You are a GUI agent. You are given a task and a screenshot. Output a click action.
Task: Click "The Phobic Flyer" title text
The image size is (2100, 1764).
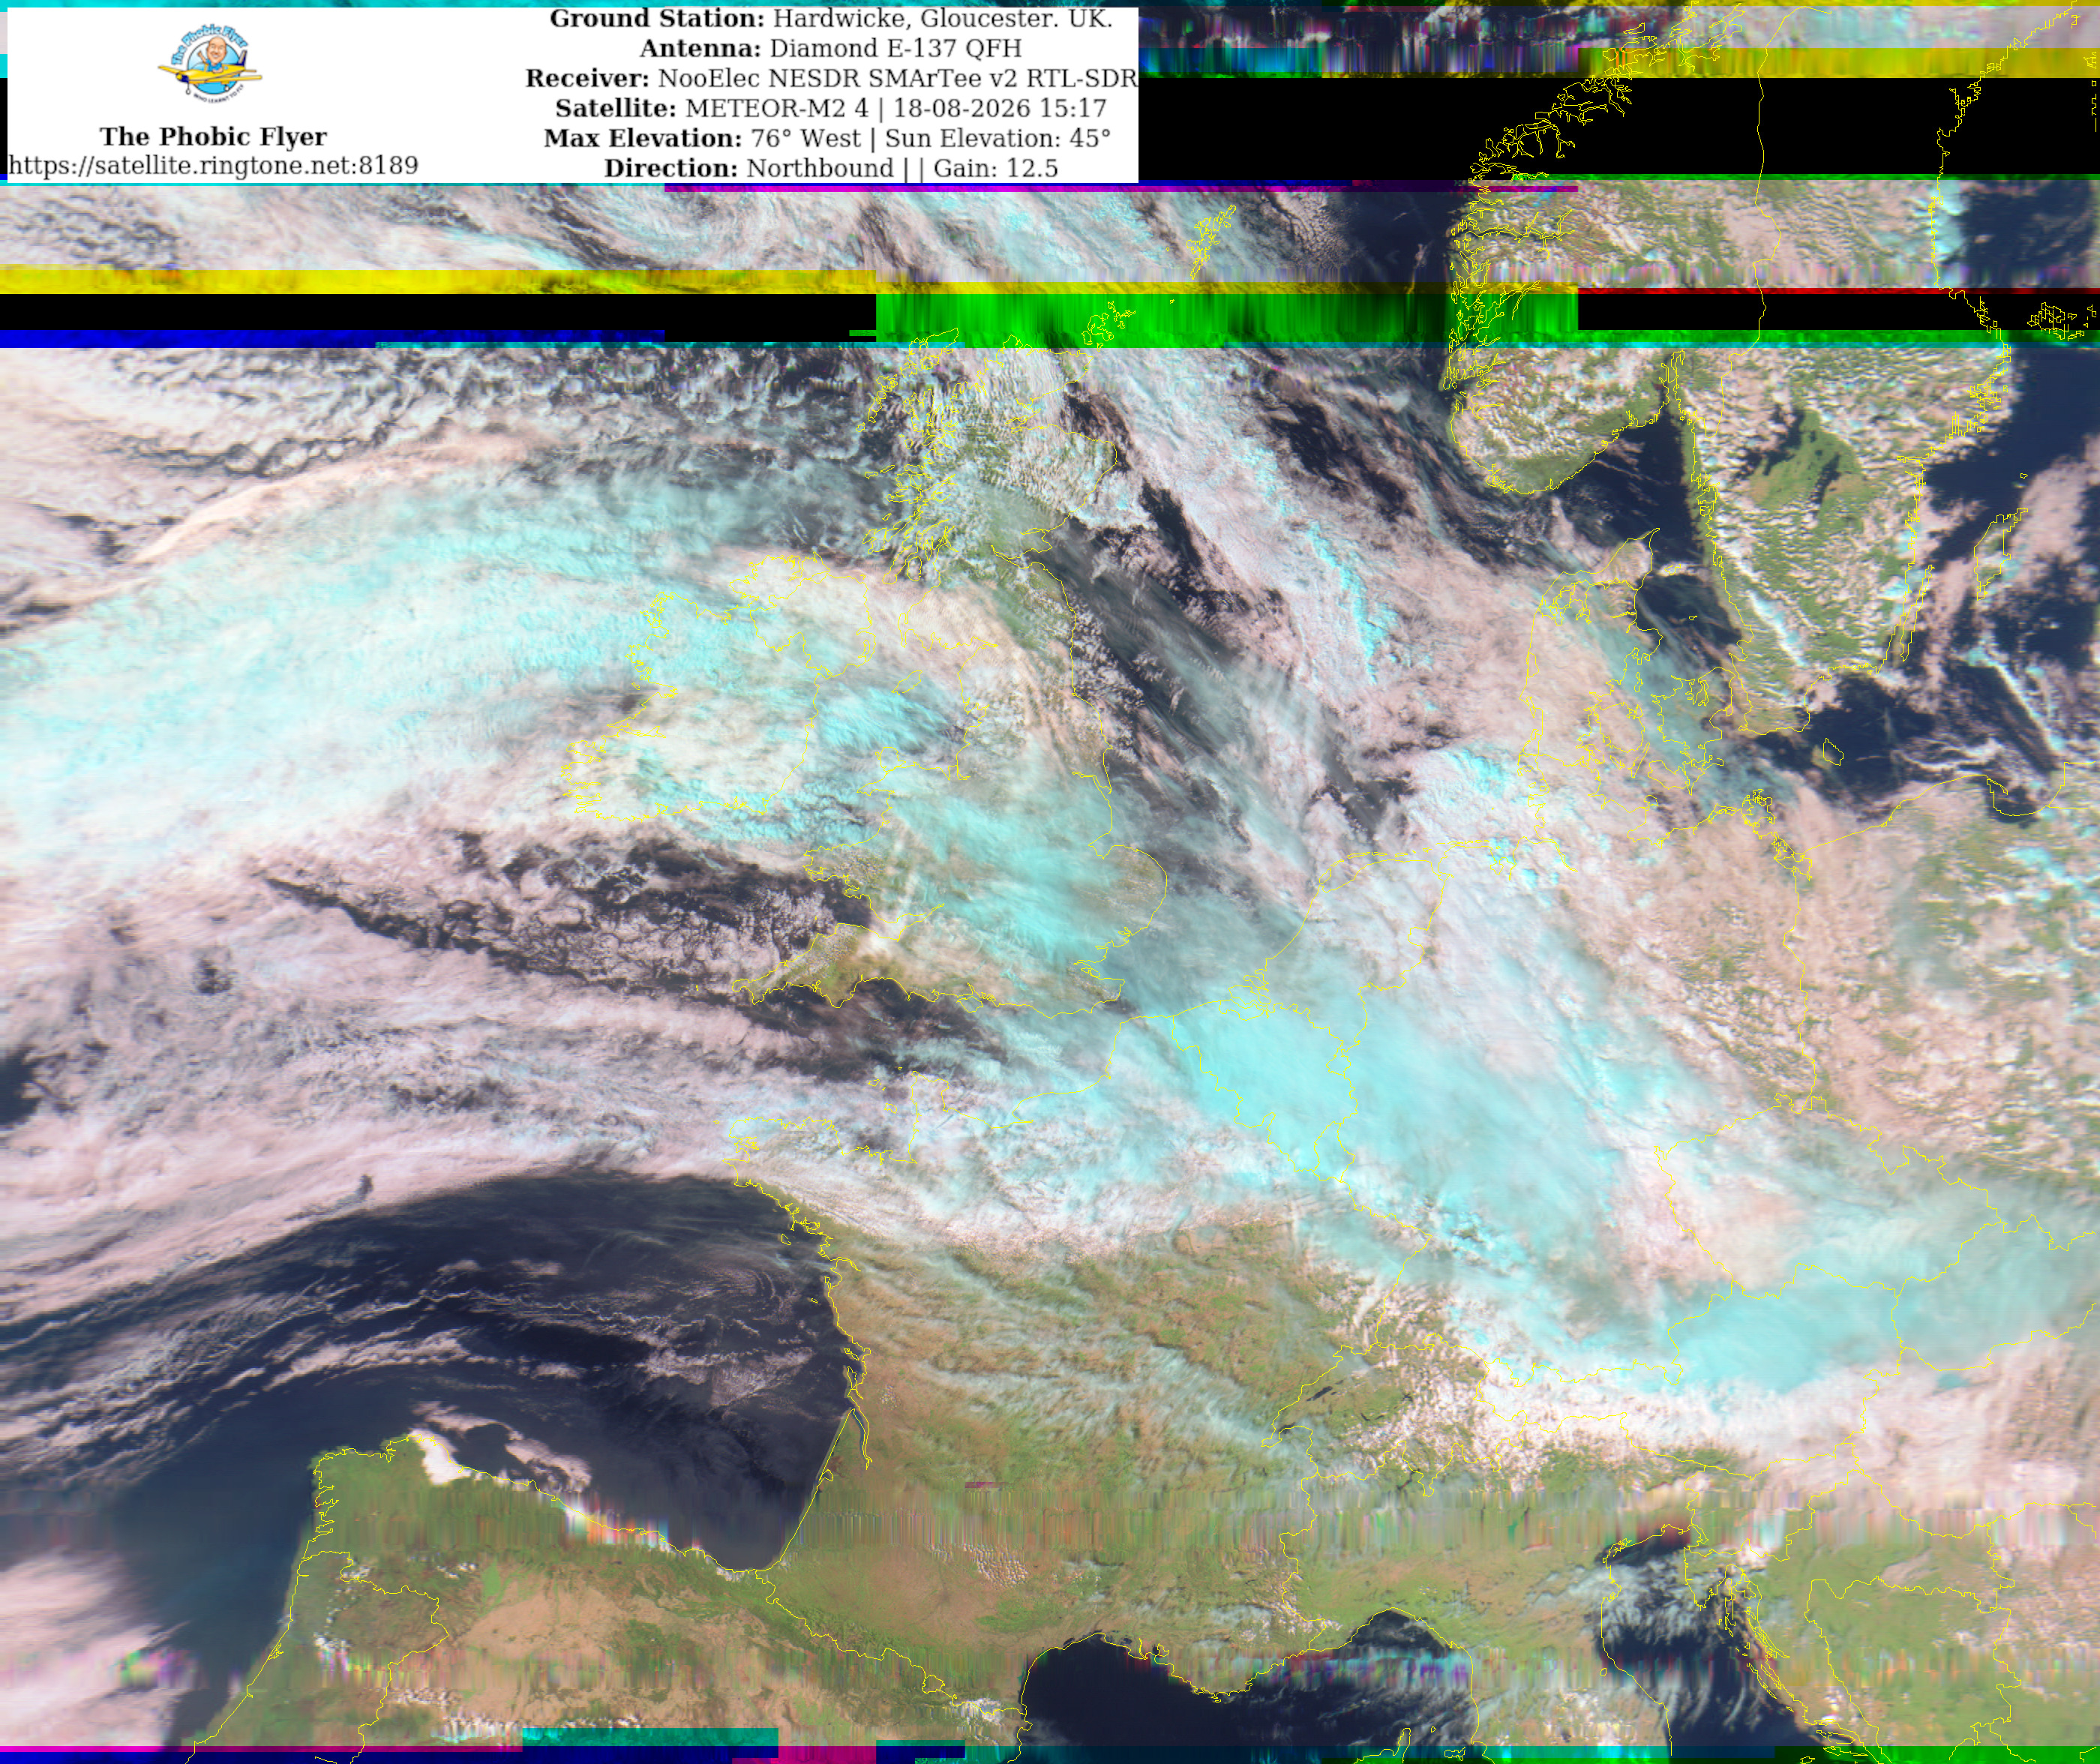coord(213,136)
